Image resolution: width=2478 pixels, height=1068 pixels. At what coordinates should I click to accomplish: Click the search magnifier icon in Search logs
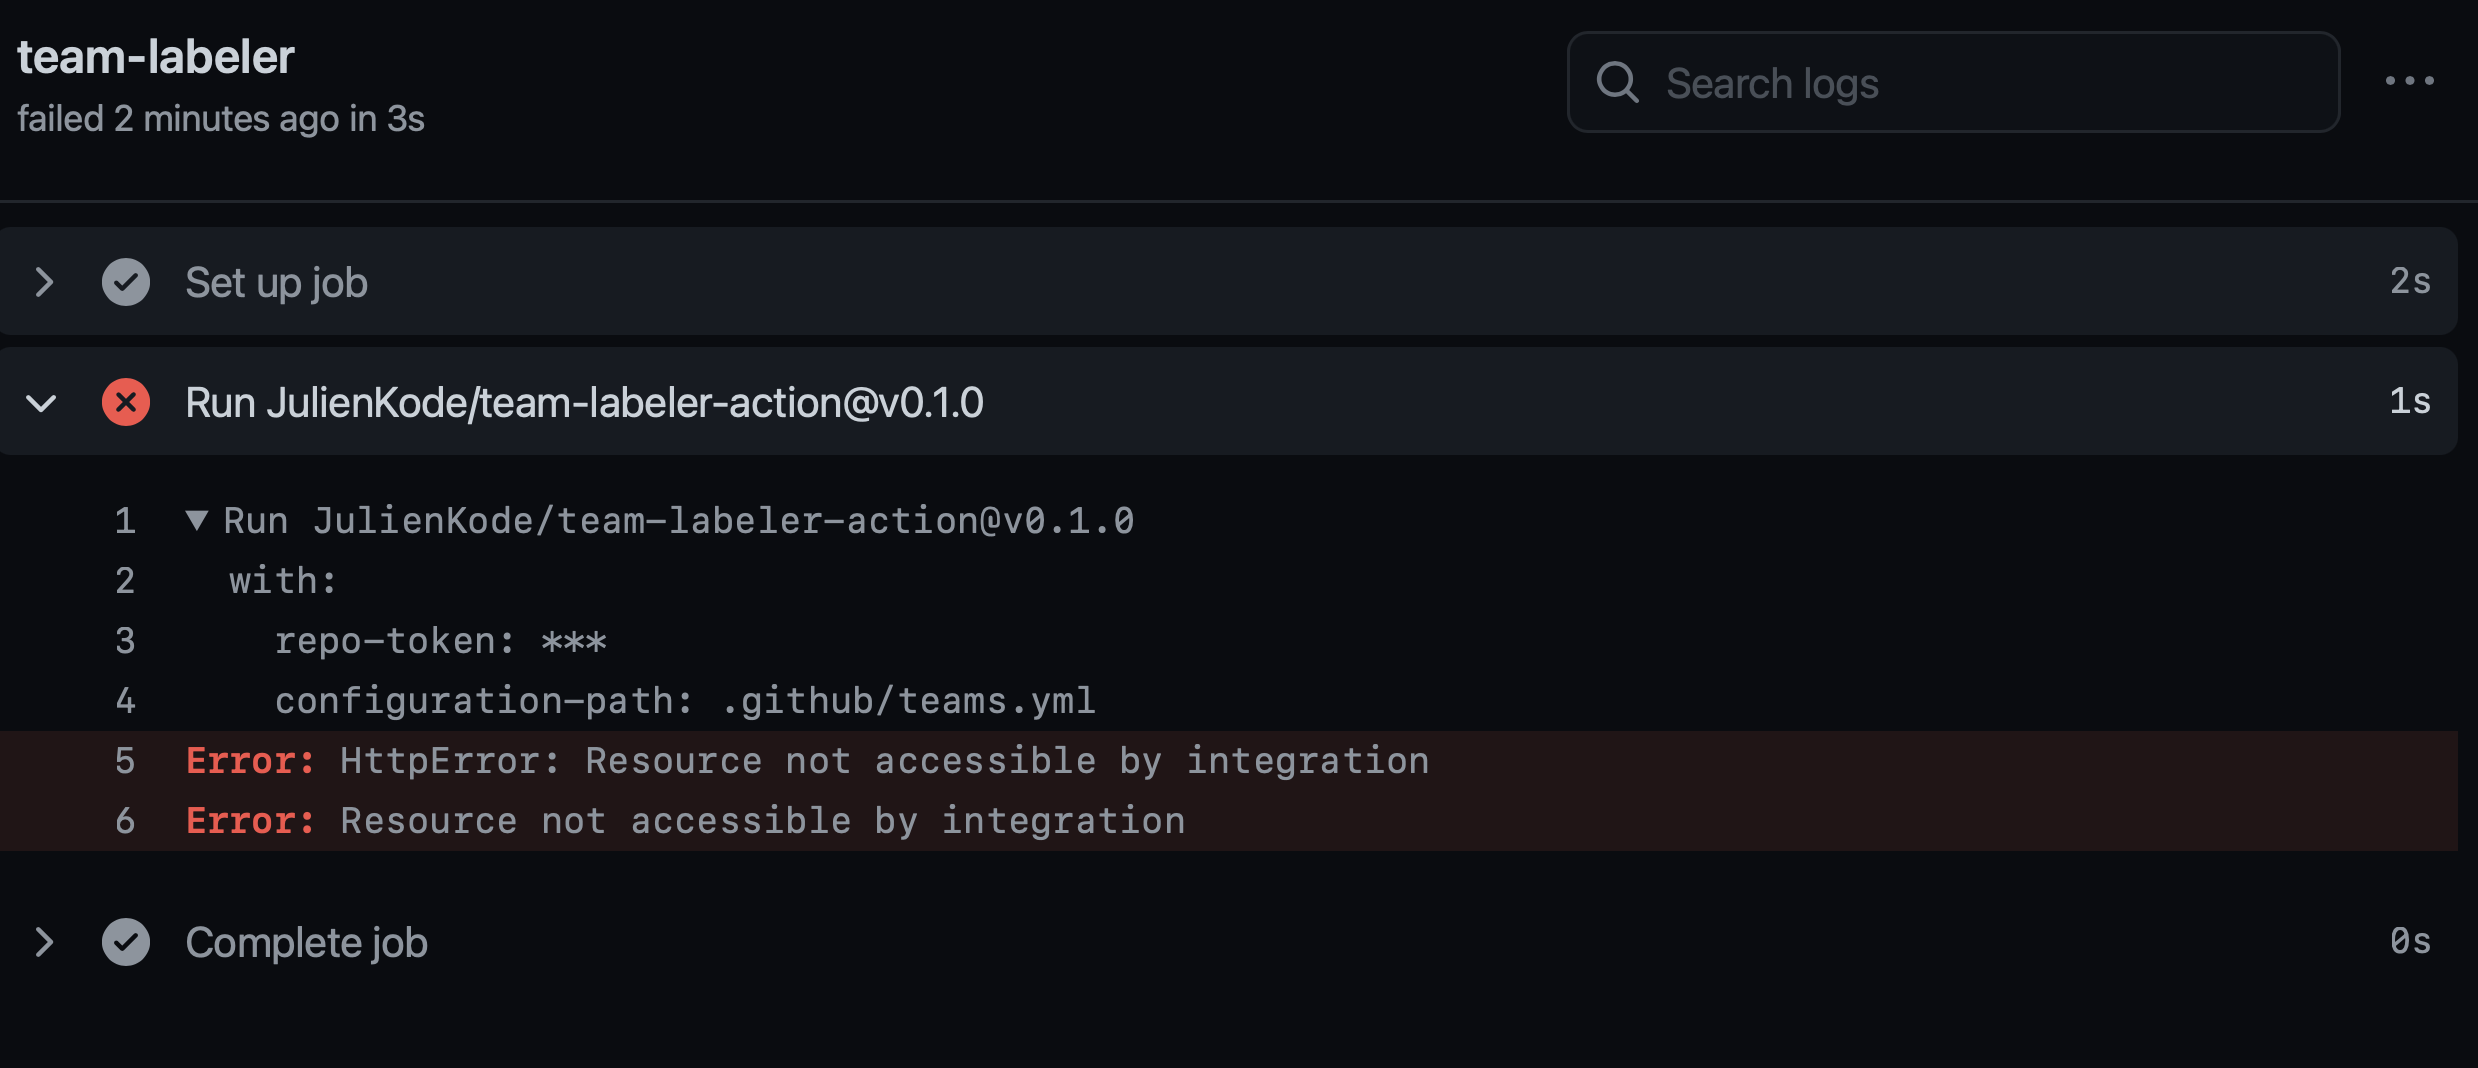point(1619,83)
